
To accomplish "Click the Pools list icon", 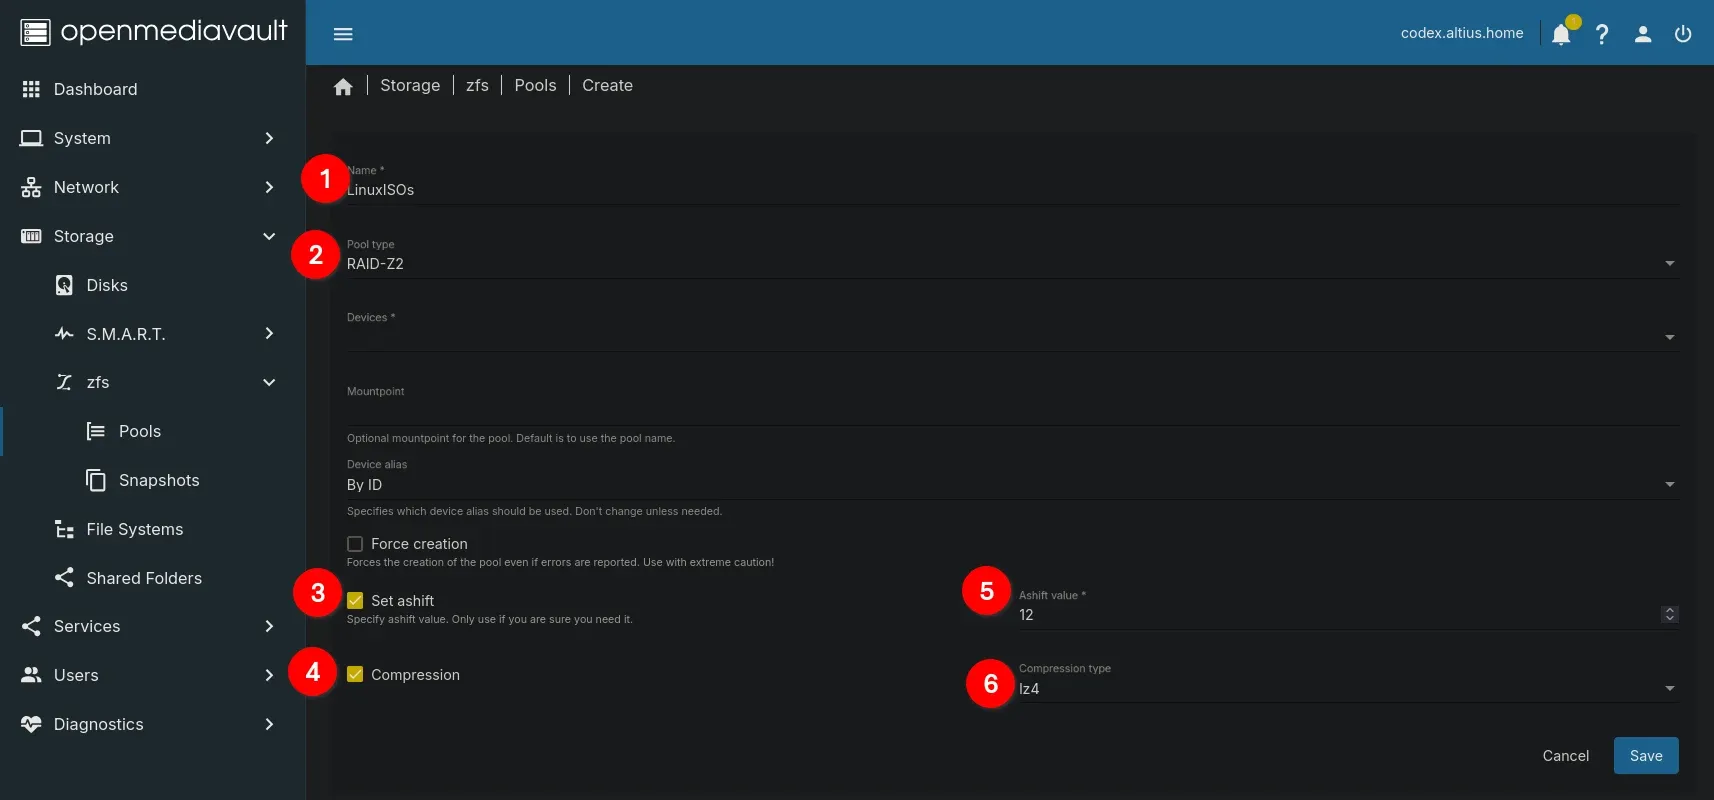I will coord(96,431).
